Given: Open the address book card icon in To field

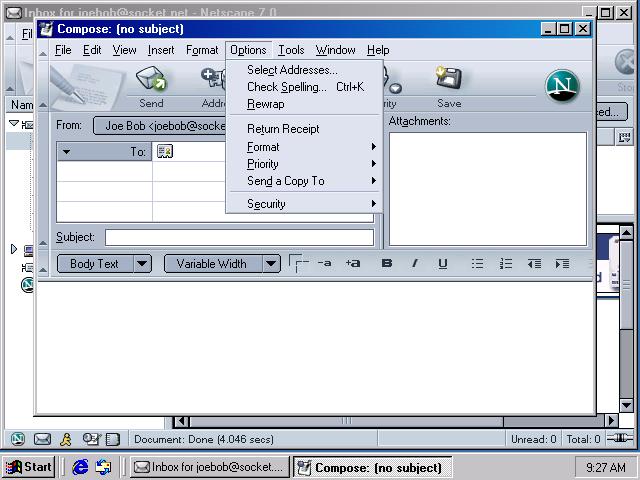Looking at the screenshot, I should pos(165,151).
